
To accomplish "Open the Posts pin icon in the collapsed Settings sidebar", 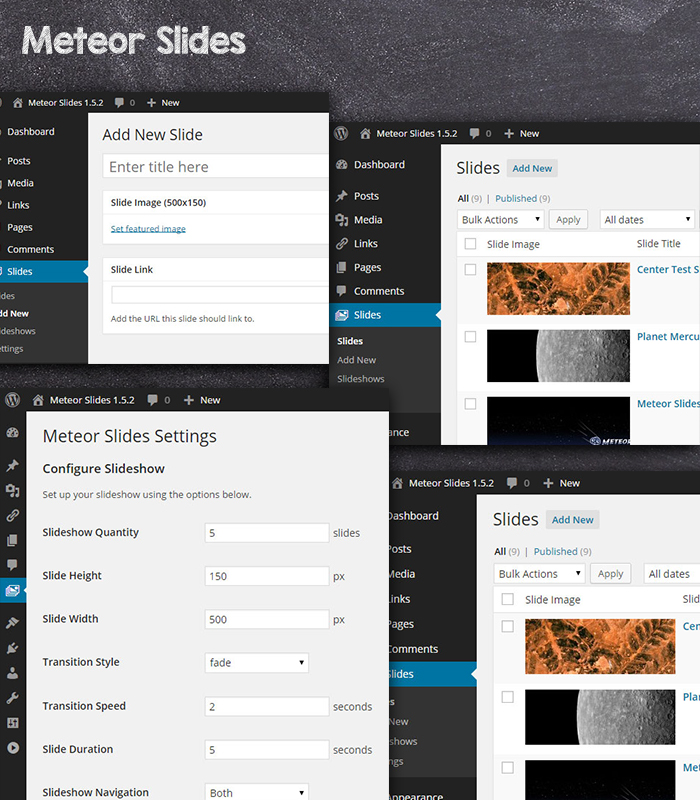I will [x=12, y=465].
